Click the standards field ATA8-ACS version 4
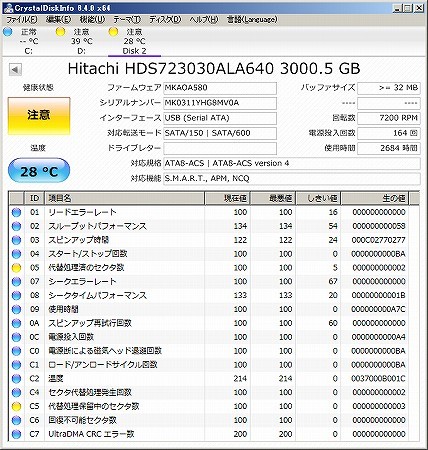Screen dimensions: 428x450 click(x=292, y=163)
